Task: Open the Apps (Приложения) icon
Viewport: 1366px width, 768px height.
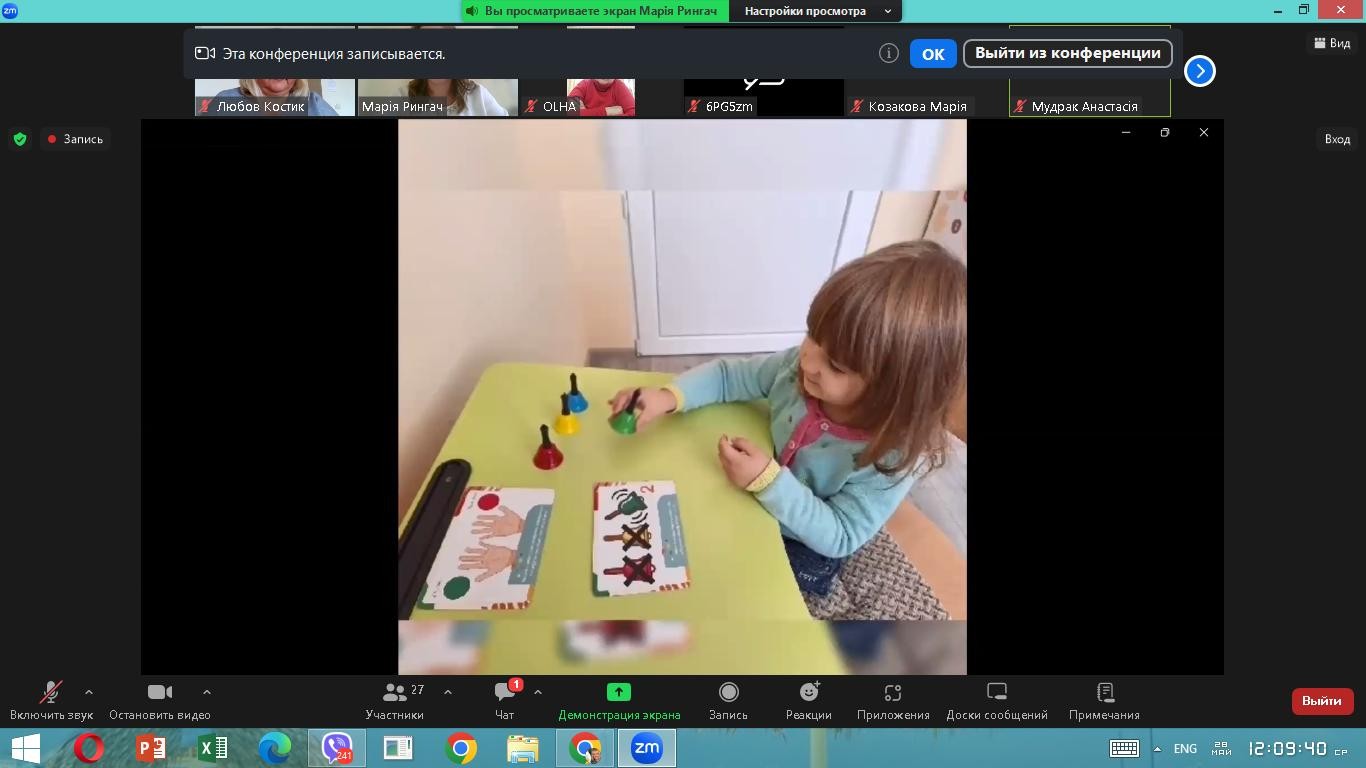Action: click(893, 692)
